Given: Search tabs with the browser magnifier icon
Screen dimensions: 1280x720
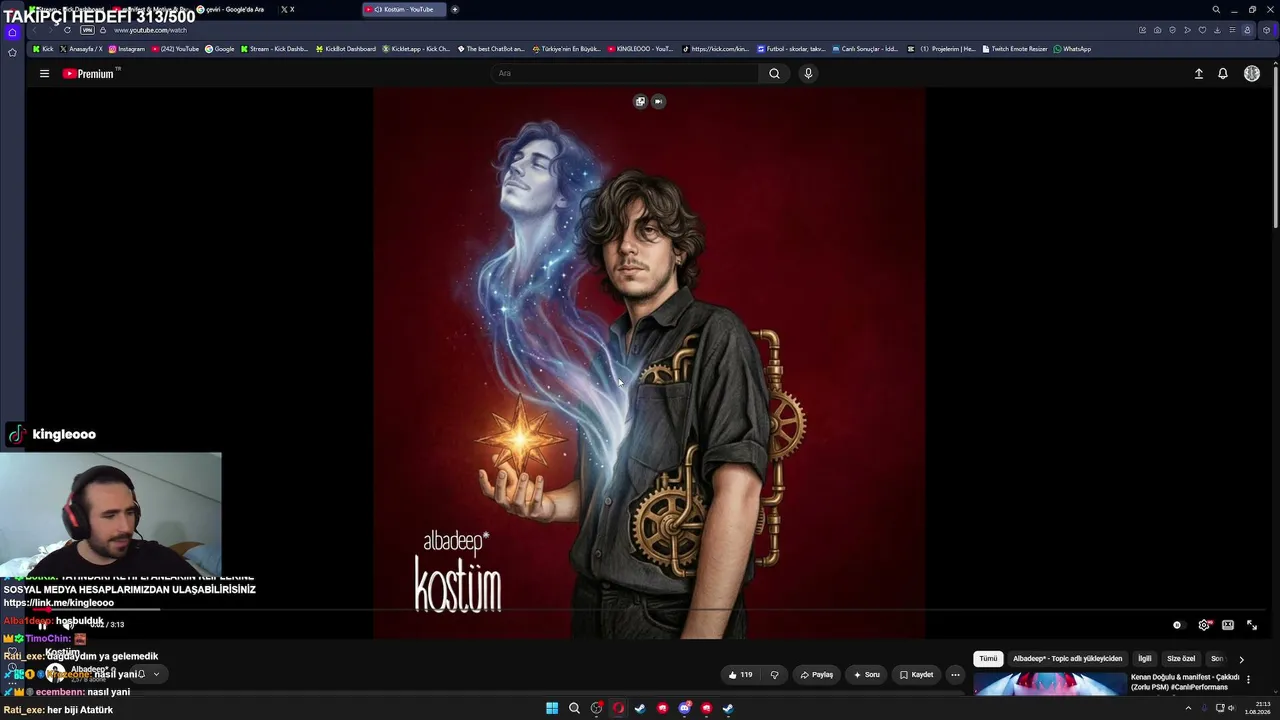Looking at the screenshot, I should (x=1216, y=9).
